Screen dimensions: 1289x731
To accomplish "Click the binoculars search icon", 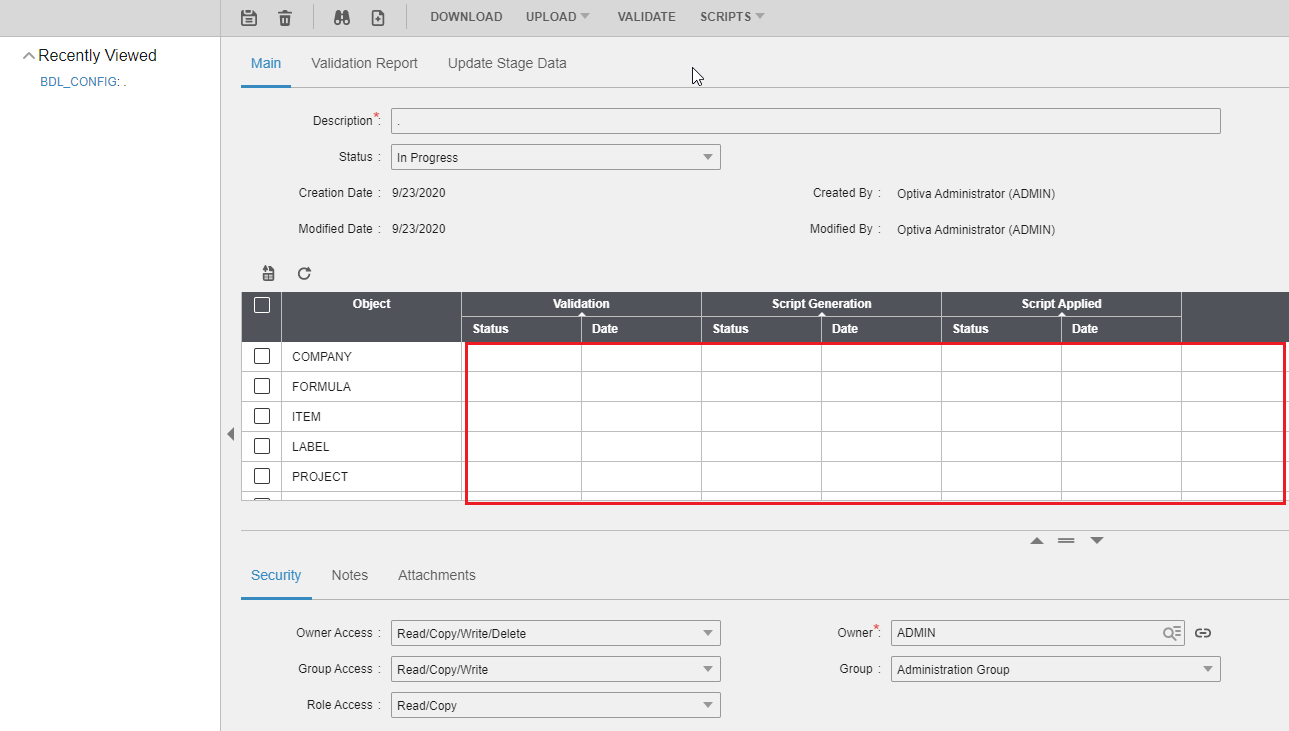I will pyautogui.click(x=342, y=17).
